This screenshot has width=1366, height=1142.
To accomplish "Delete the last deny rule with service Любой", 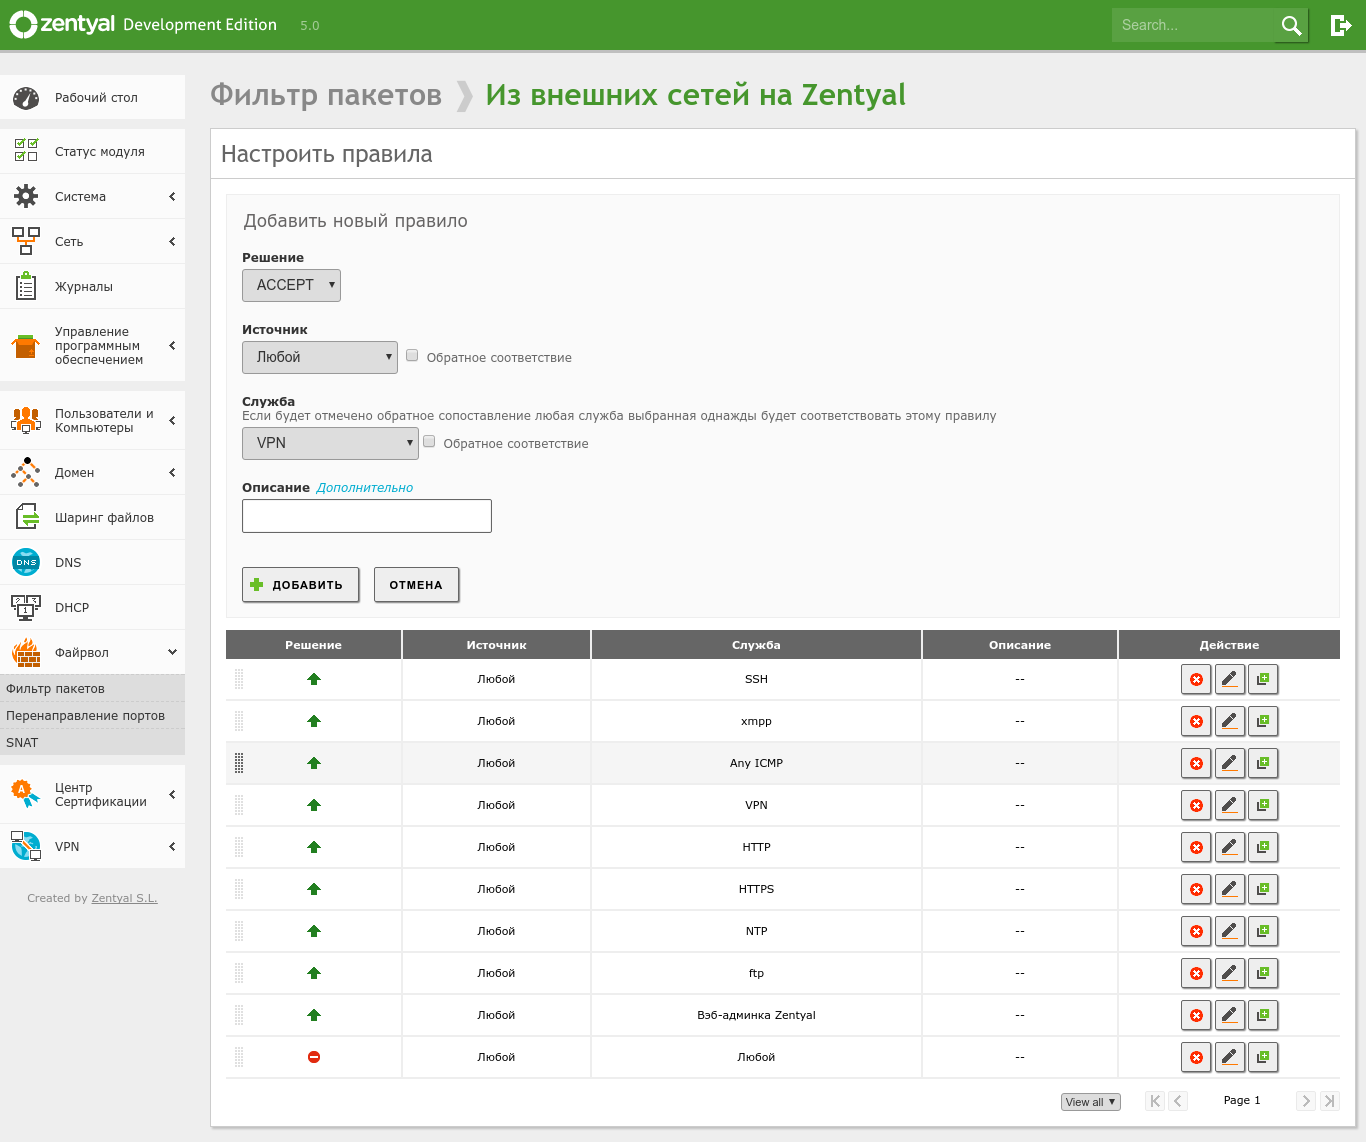I will [x=1196, y=1057].
